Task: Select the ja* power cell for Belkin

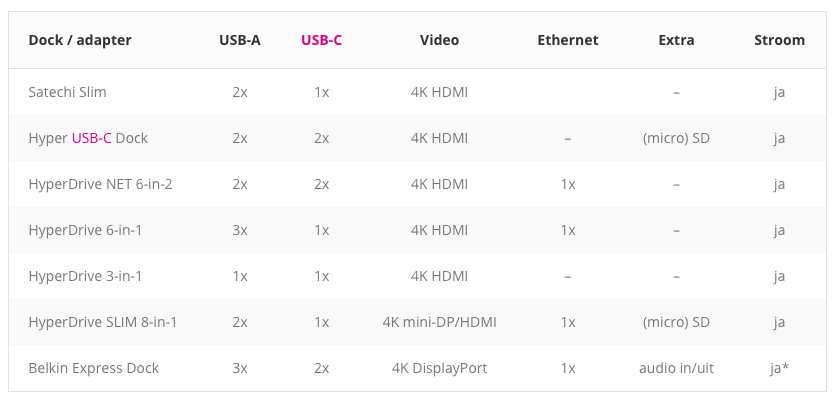Action: point(779,368)
